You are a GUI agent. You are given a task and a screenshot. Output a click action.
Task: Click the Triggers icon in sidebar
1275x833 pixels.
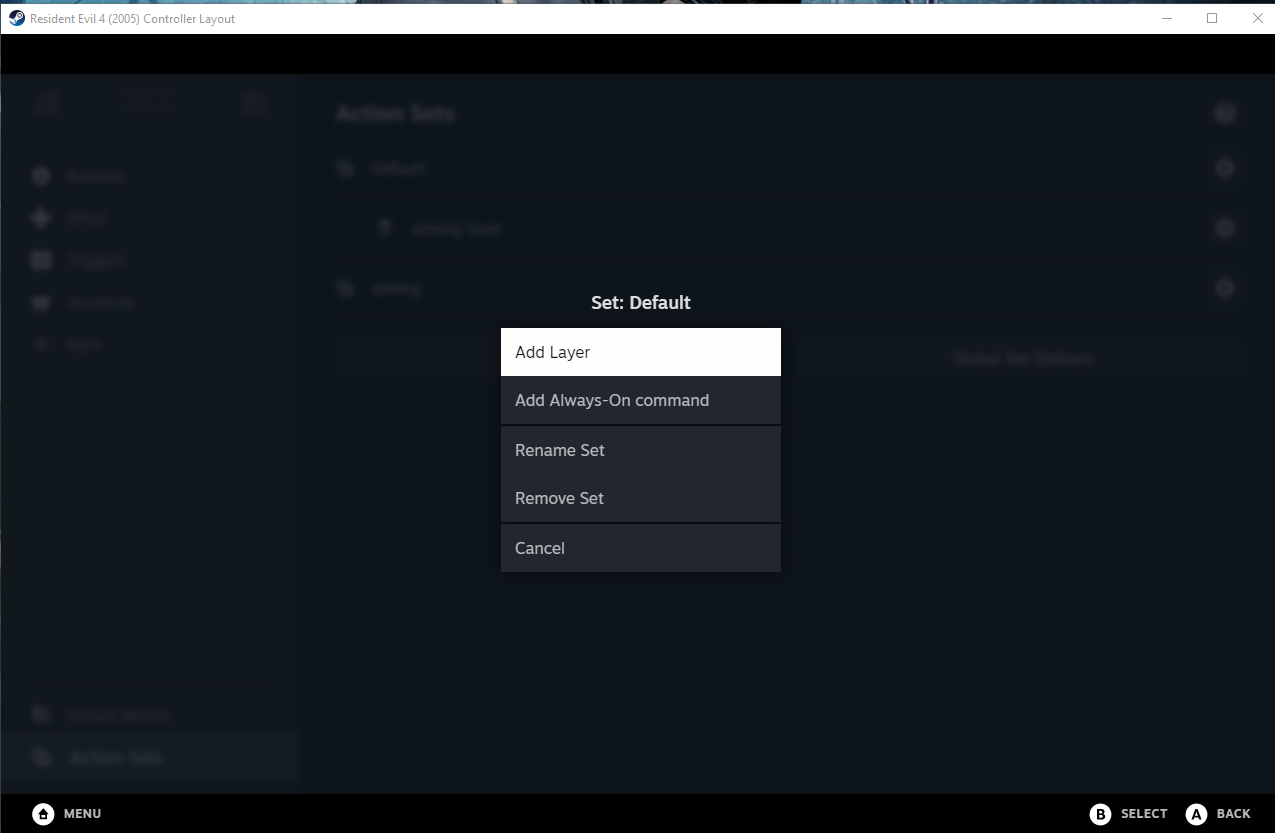pyautogui.click(x=41, y=260)
